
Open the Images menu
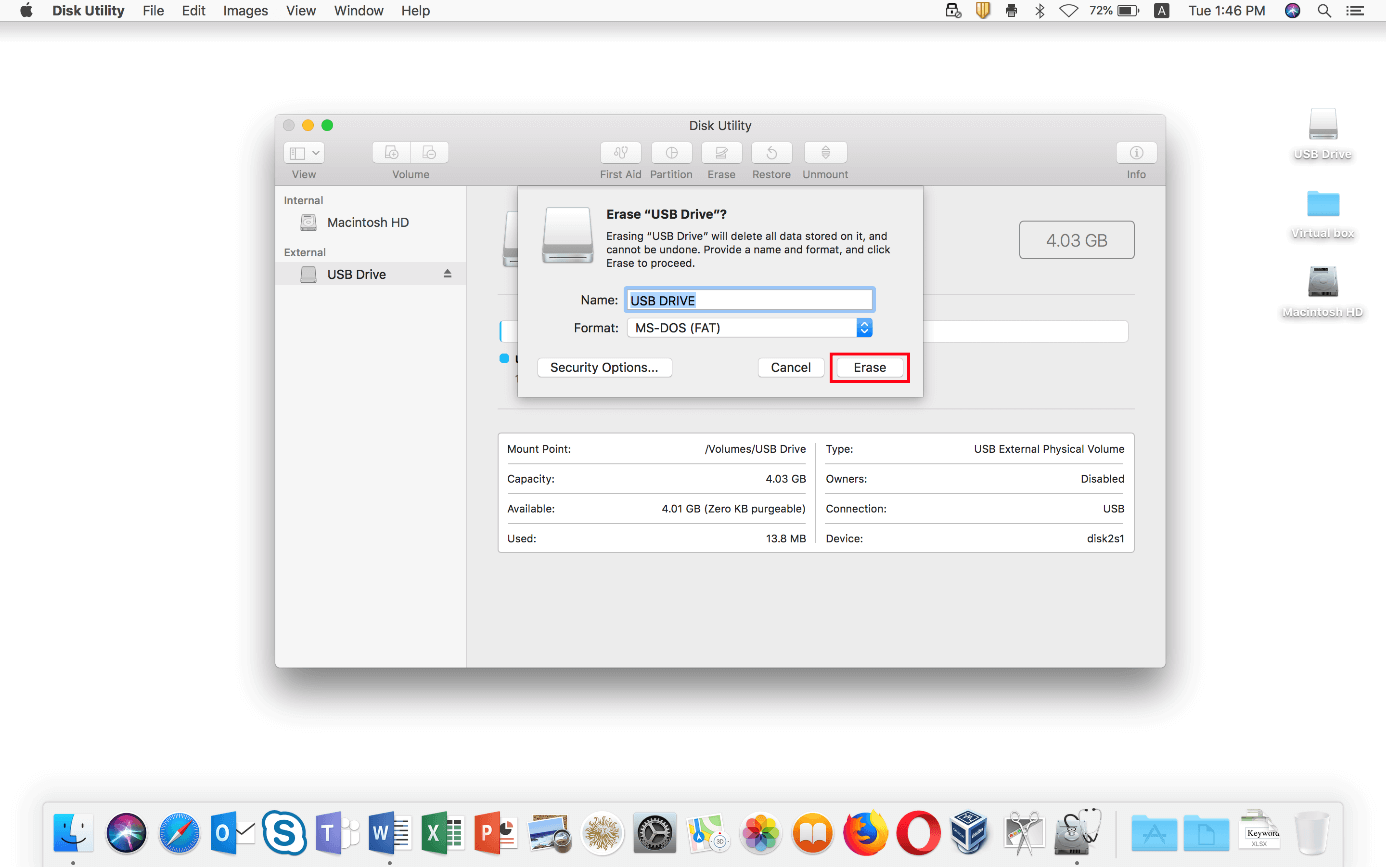click(x=245, y=11)
